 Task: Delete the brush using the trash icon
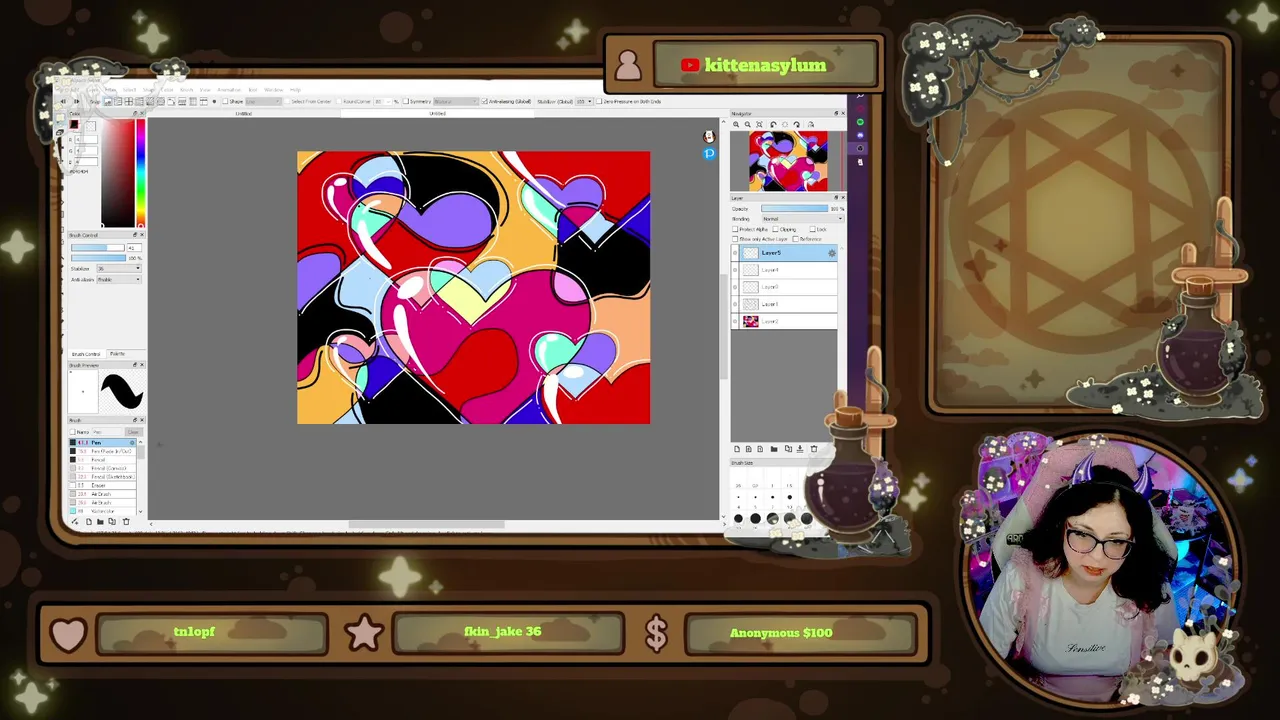click(126, 521)
